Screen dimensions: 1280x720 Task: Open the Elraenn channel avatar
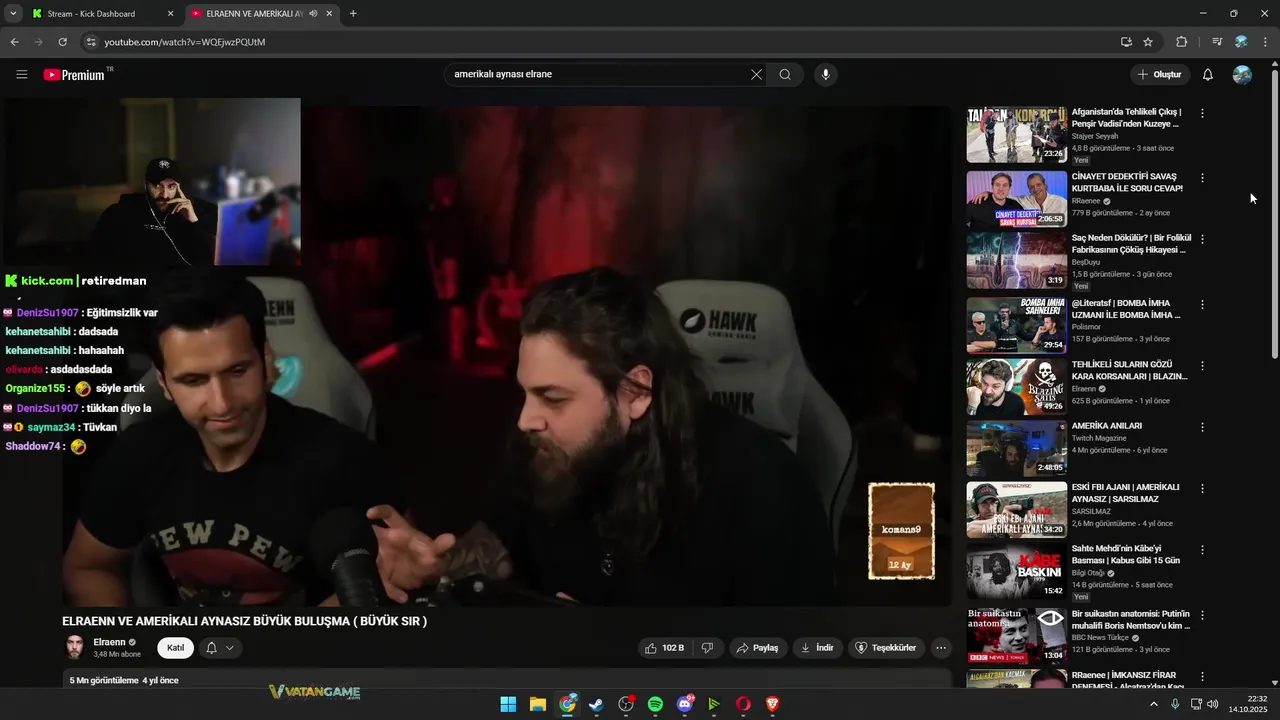(x=74, y=648)
